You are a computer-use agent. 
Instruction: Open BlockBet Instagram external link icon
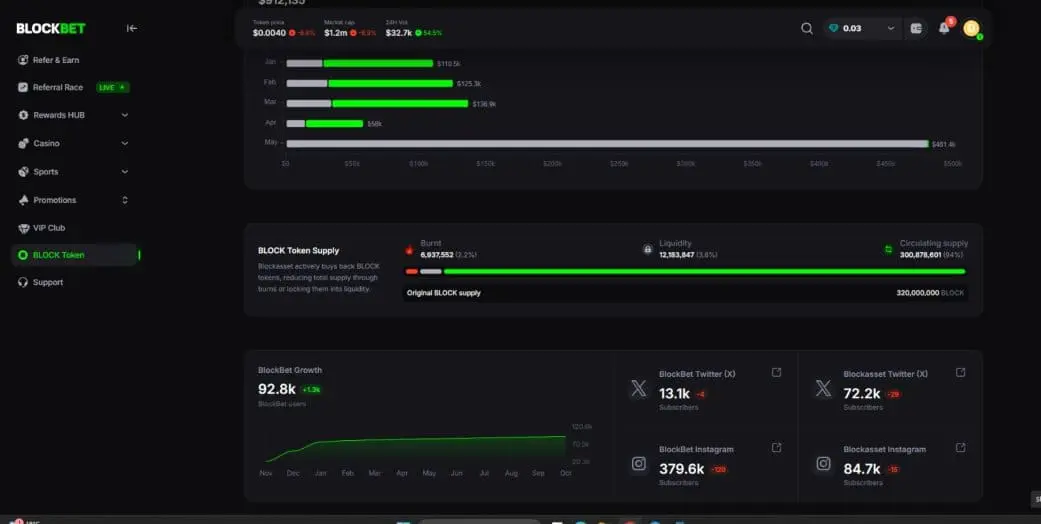click(776, 448)
